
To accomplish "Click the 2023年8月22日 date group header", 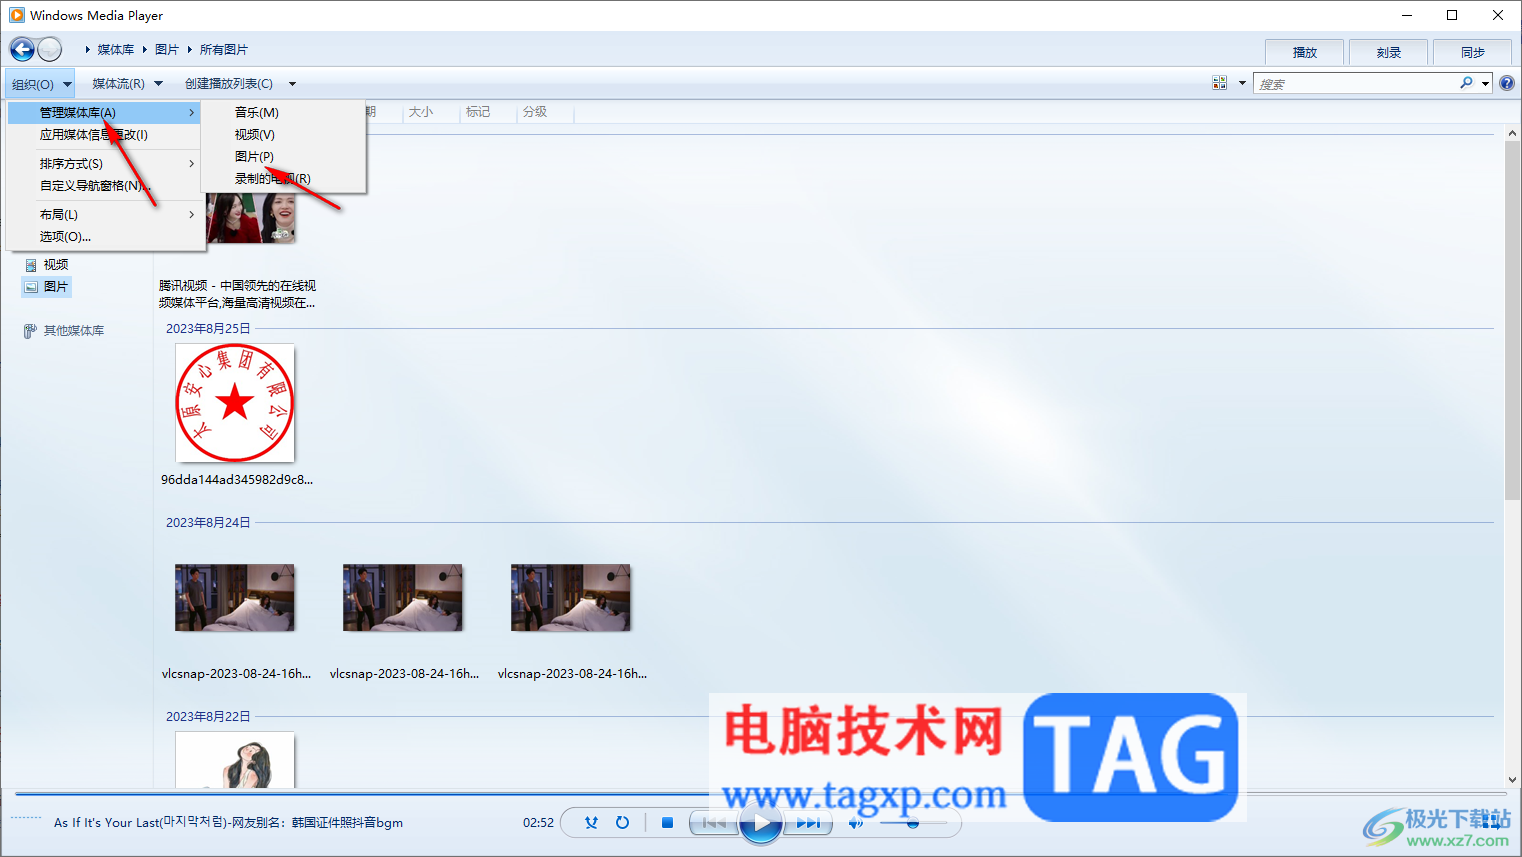I will (x=208, y=717).
